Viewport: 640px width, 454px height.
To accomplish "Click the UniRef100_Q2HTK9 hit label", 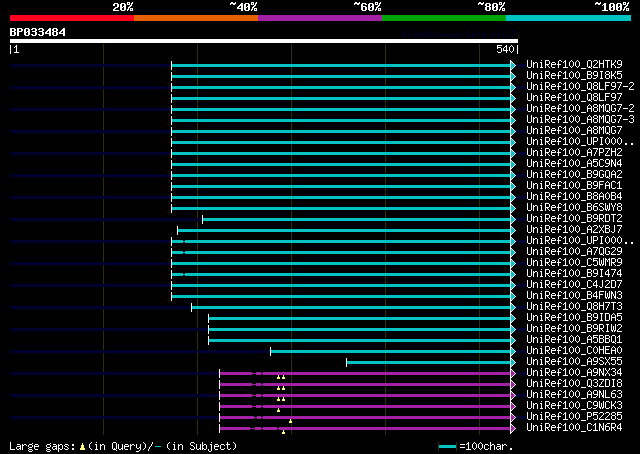I will point(574,64).
